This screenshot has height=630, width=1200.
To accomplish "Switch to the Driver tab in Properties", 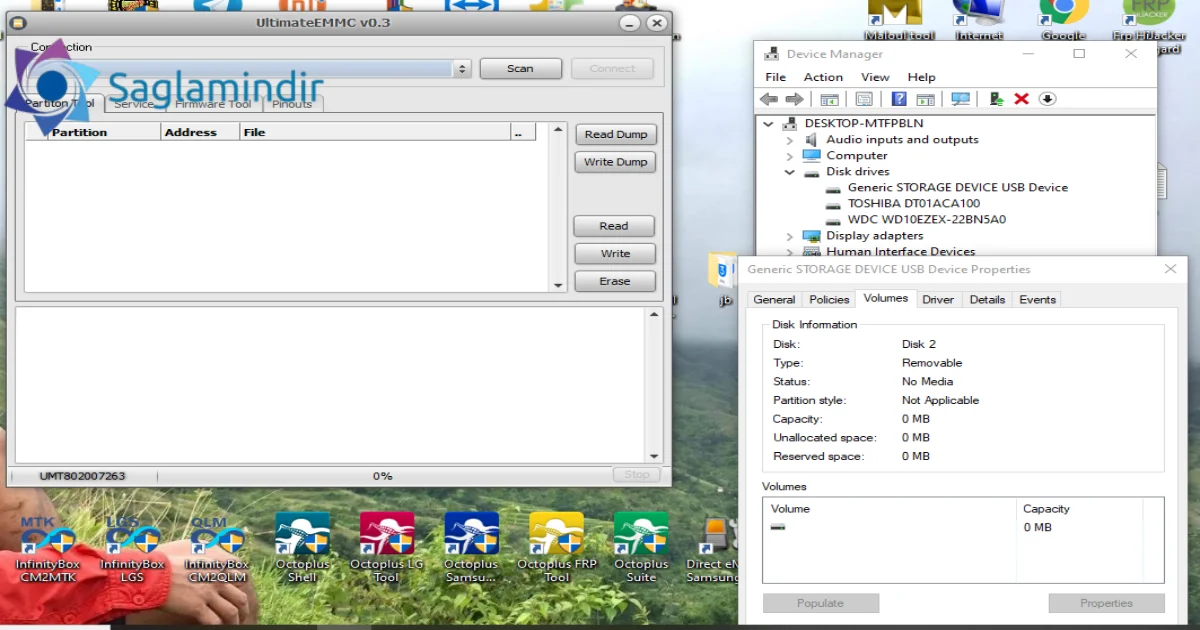I will tap(938, 300).
